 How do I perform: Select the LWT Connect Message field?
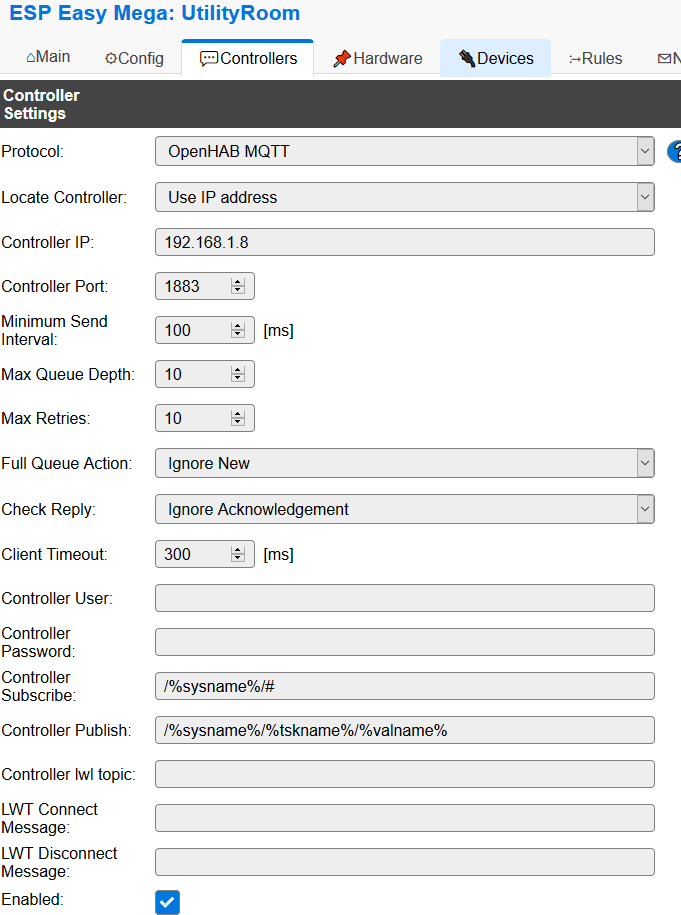pyautogui.click(x=404, y=818)
